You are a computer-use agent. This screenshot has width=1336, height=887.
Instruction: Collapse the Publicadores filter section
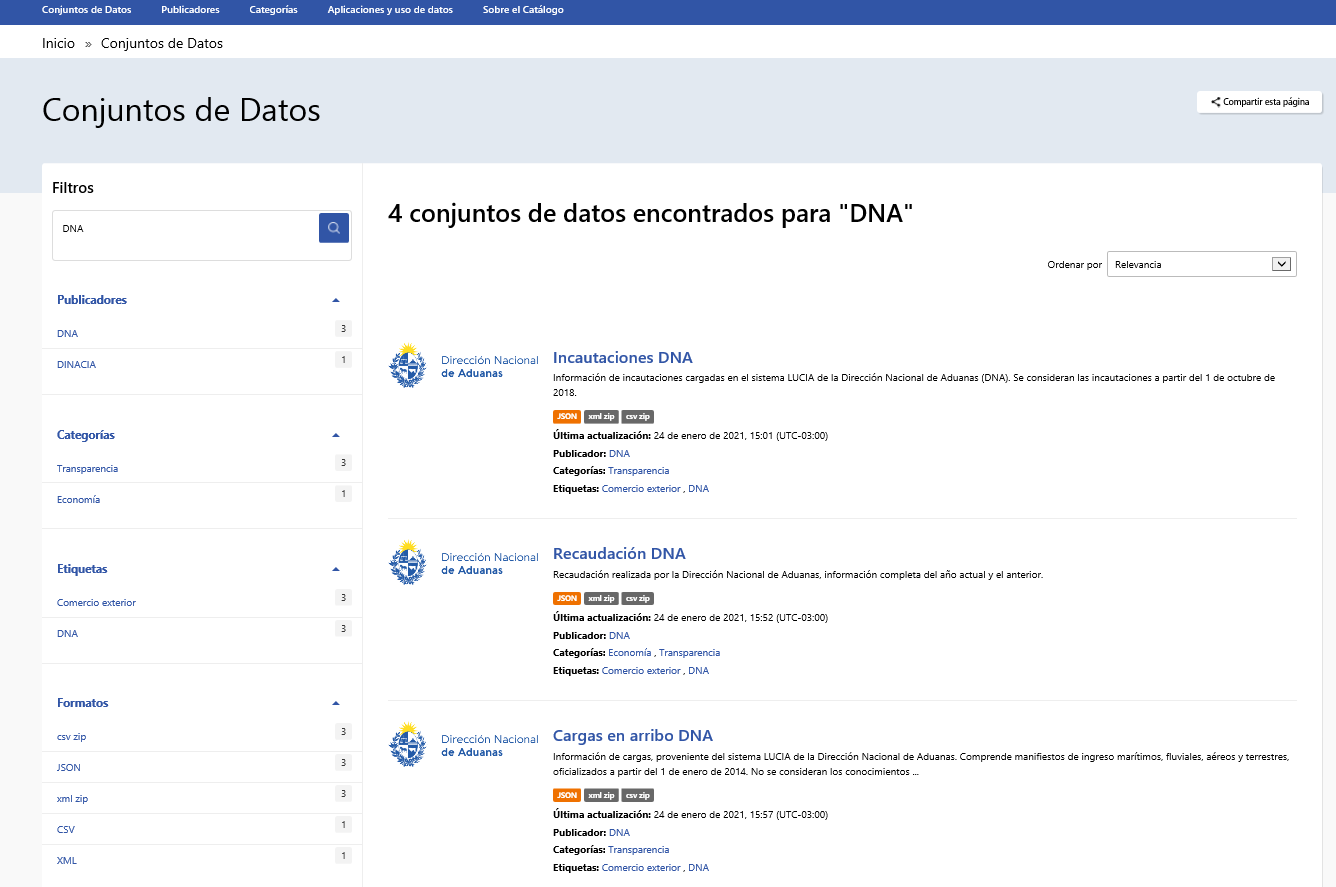(x=336, y=300)
